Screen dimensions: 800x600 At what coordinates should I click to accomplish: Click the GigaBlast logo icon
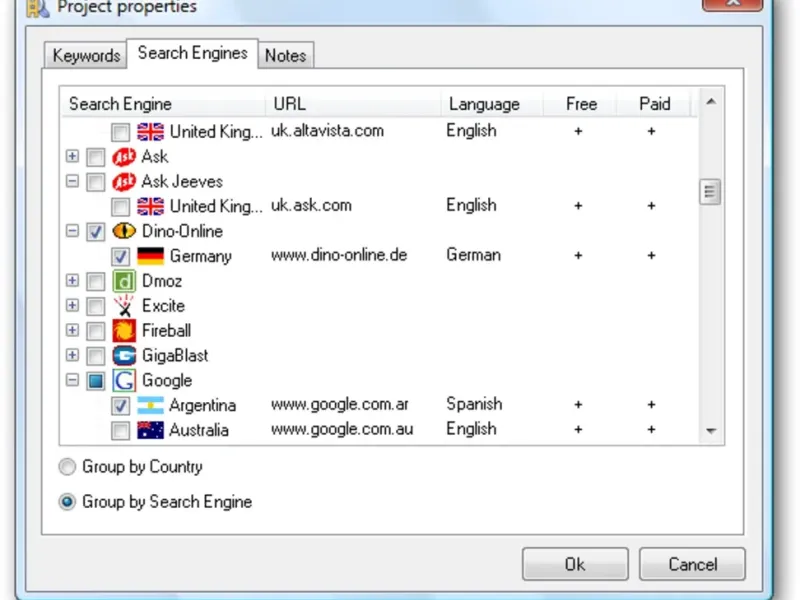(124, 356)
